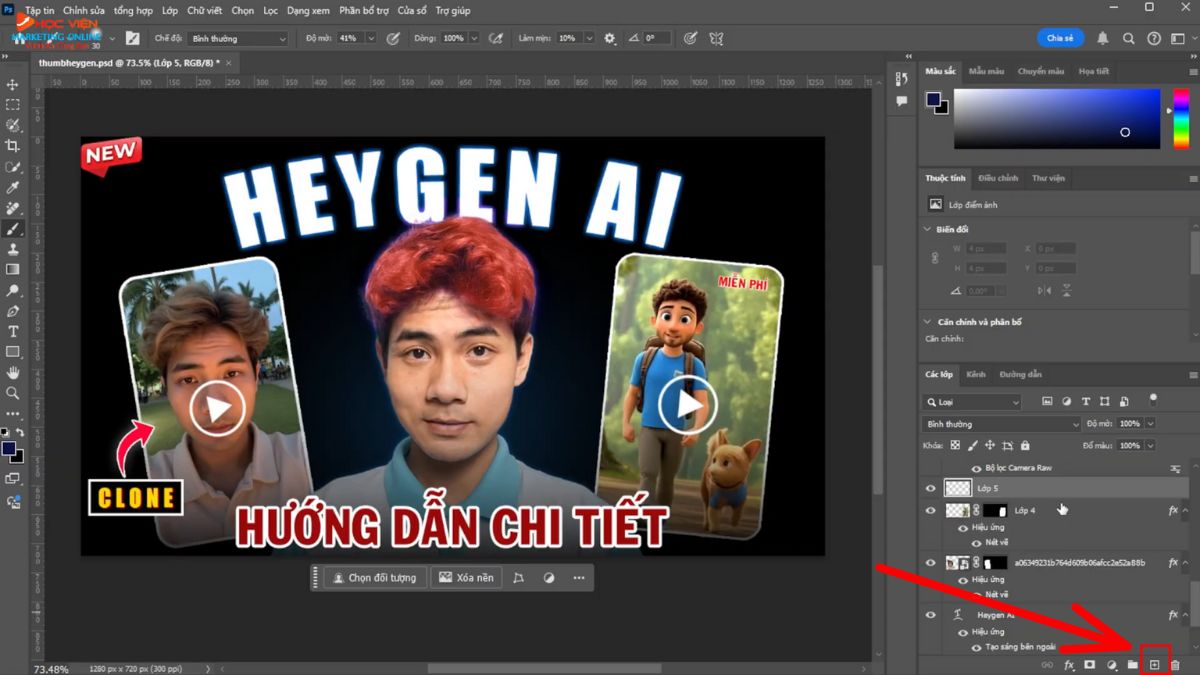Collapse Căn chỉnh và phân bổ section

coord(928,322)
